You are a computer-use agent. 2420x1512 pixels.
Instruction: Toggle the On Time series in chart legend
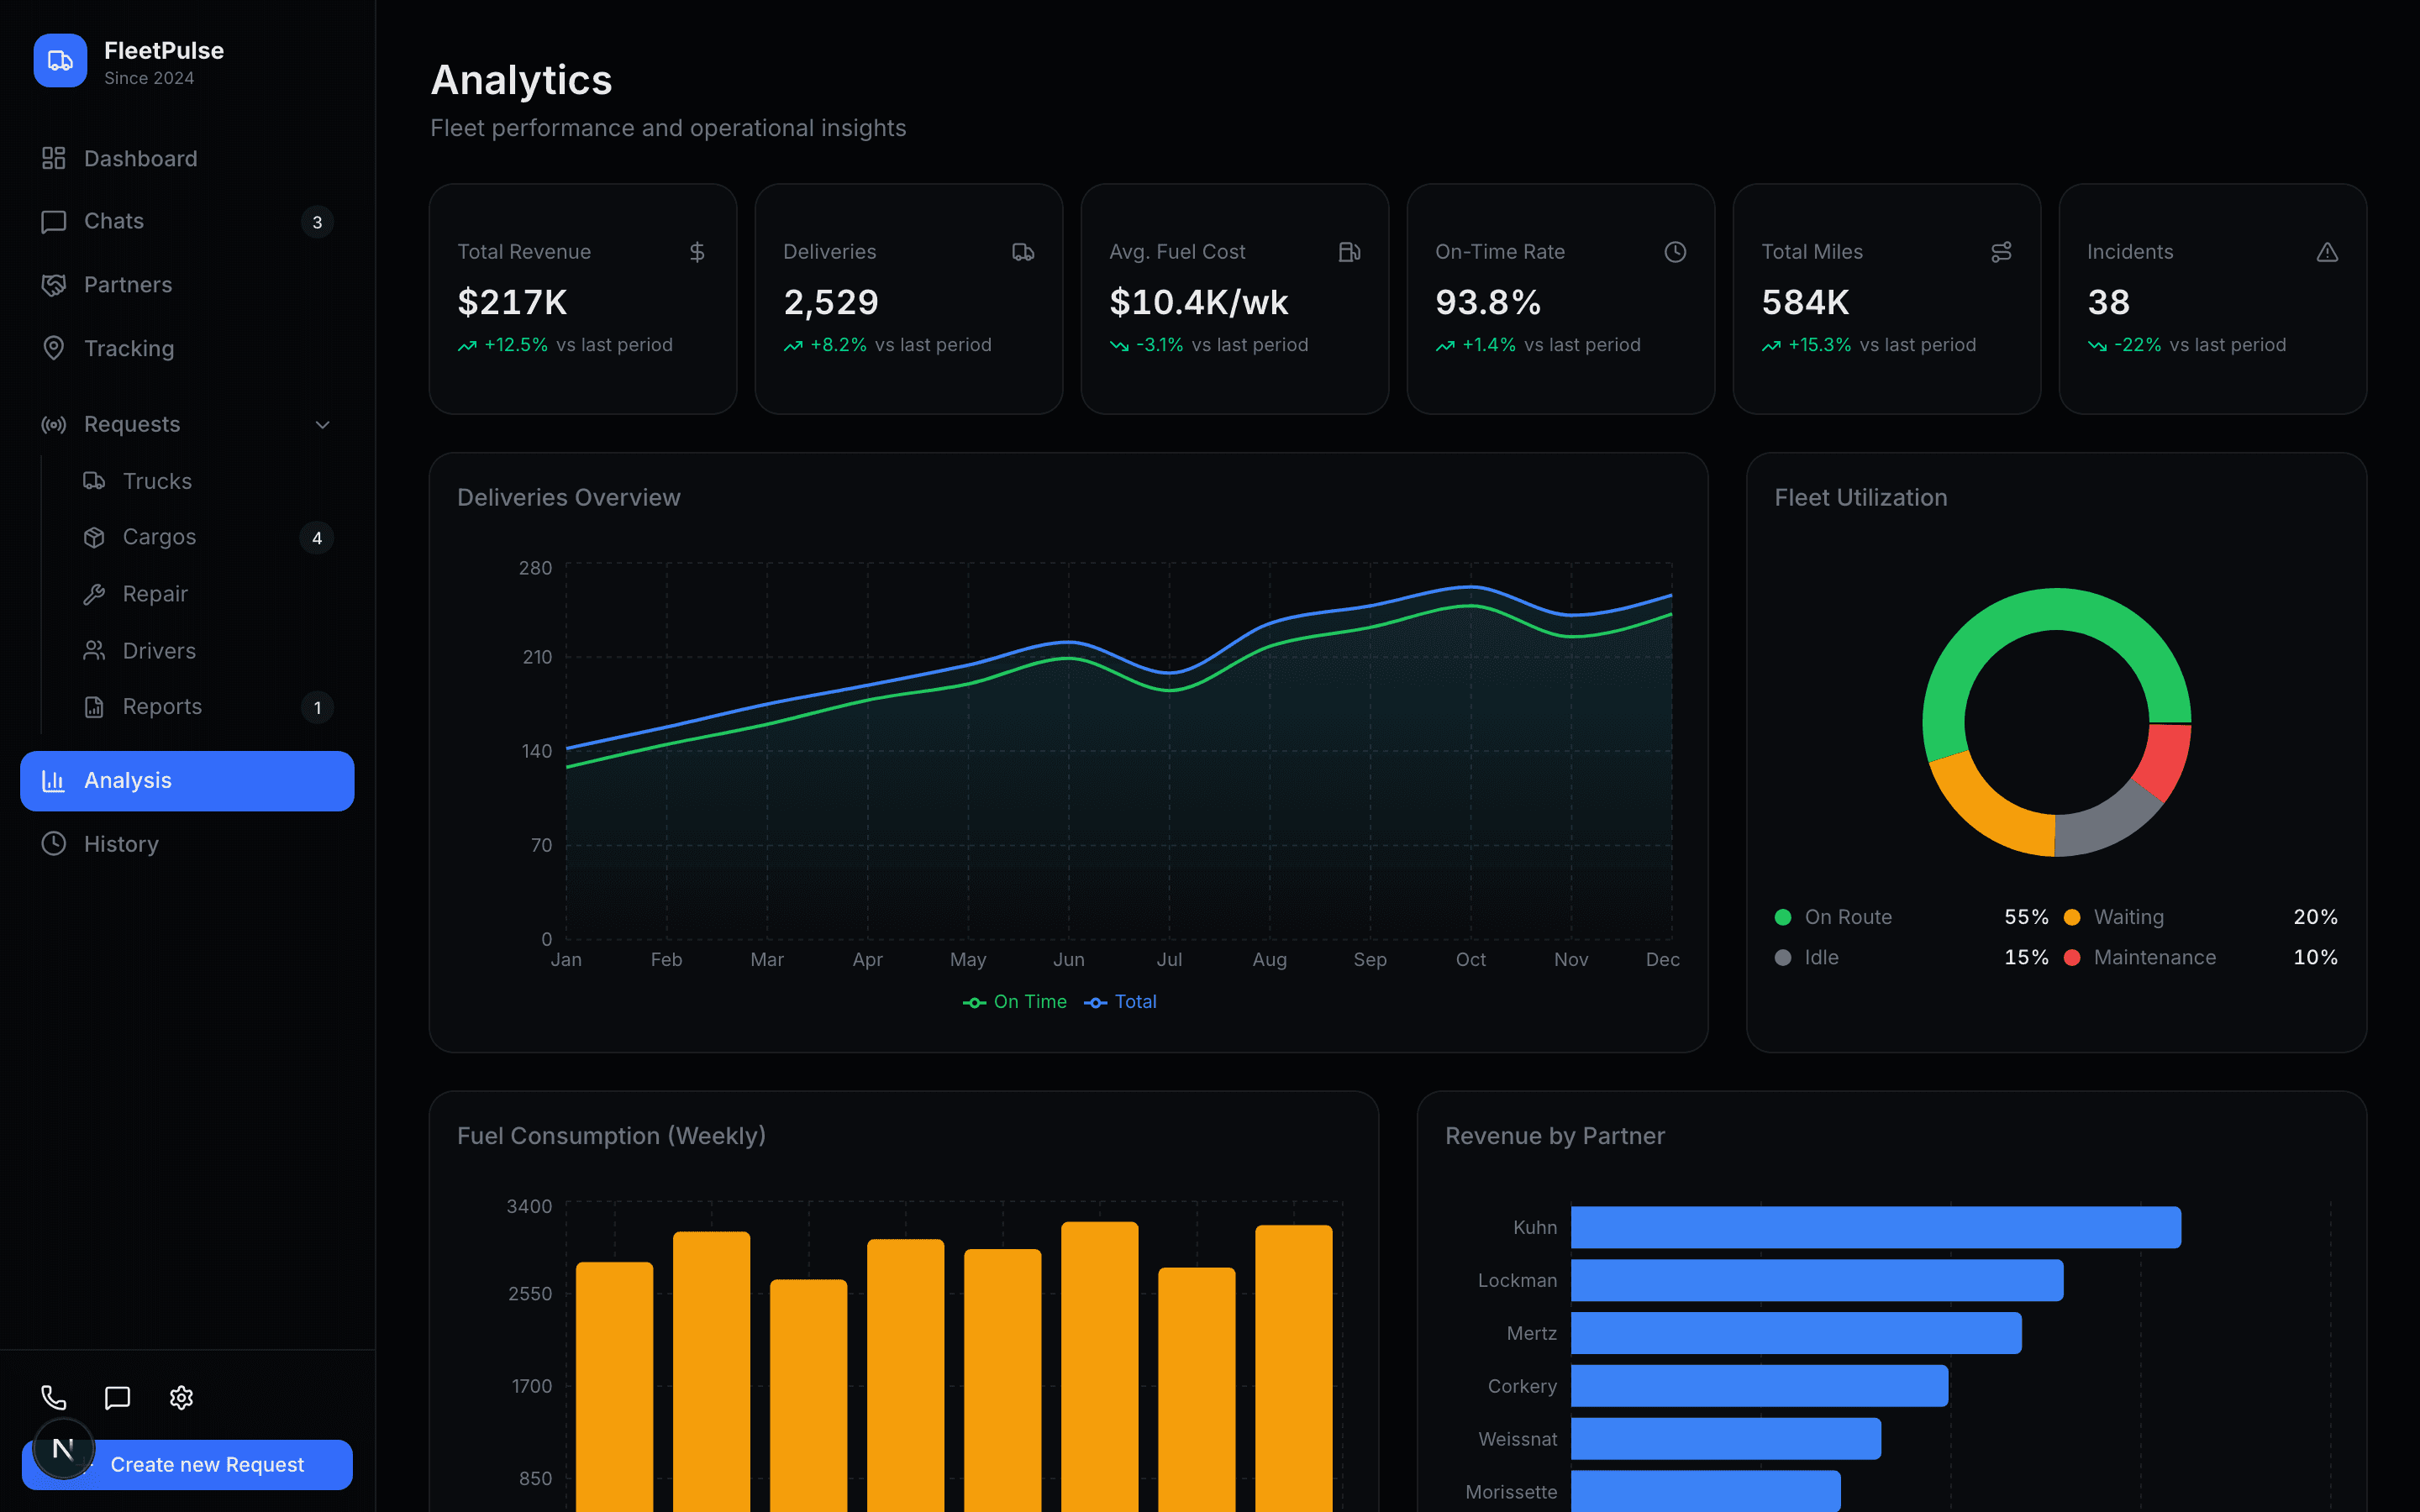[x=1014, y=1002]
